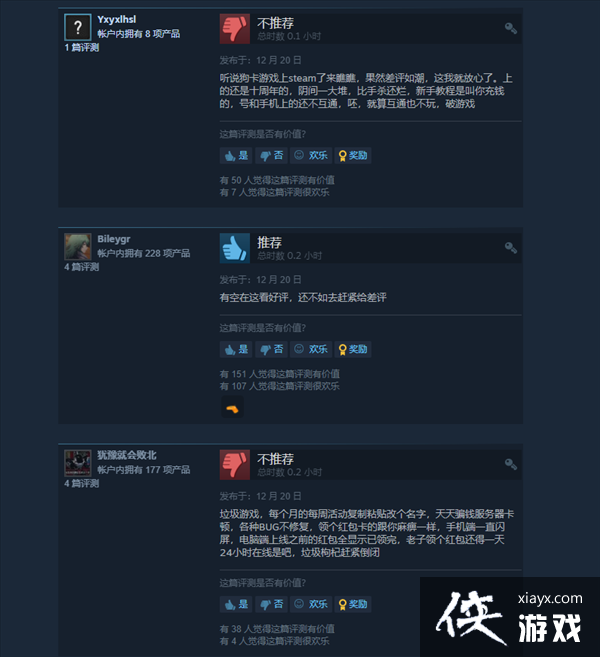Click the orange award badge under Bileygr's review
This screenshot has height=657, width=600.
(232, 407)
